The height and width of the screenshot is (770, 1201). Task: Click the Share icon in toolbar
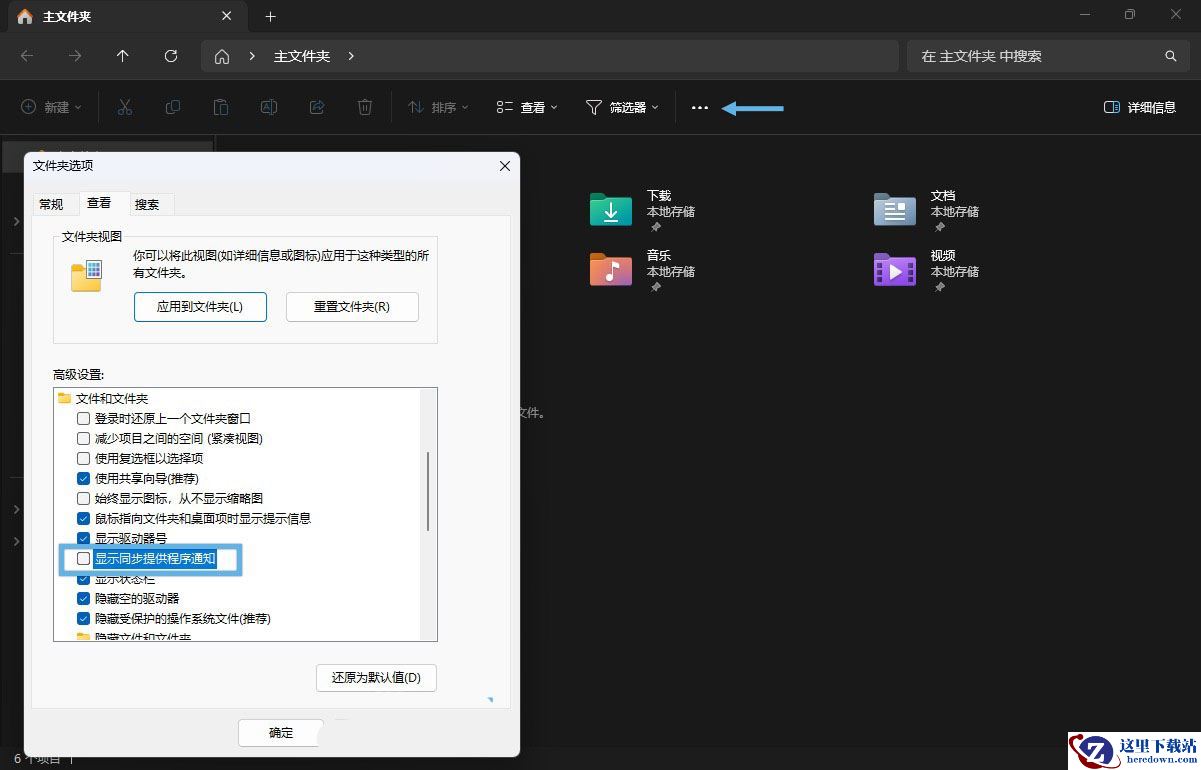point(317,107)
